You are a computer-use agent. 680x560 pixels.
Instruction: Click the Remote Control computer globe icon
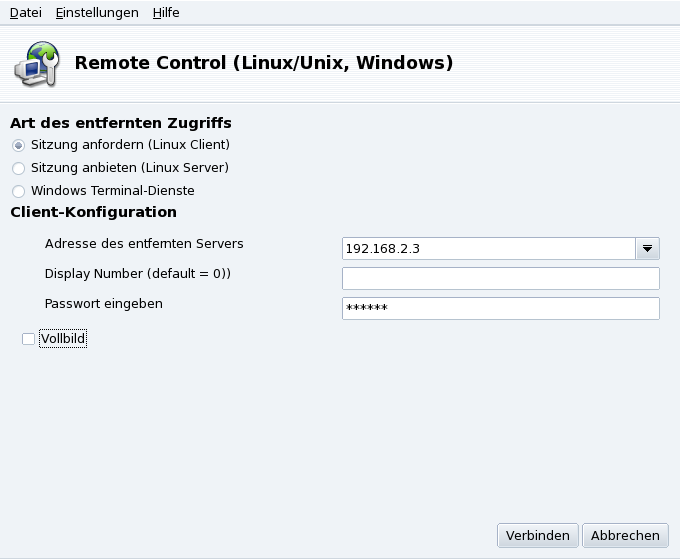34,63
